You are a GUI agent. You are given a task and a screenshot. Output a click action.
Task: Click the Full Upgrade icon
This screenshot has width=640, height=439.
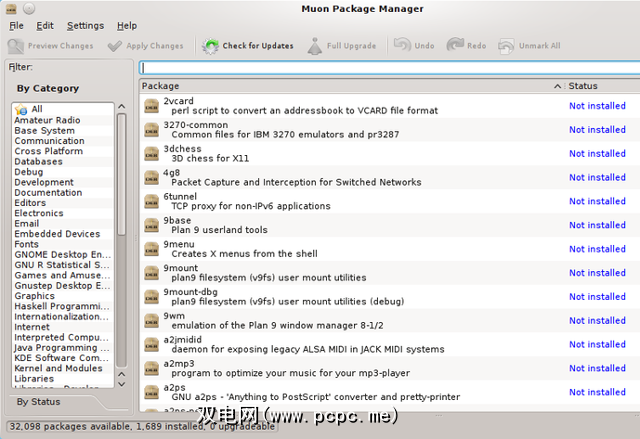pos(315,46)
